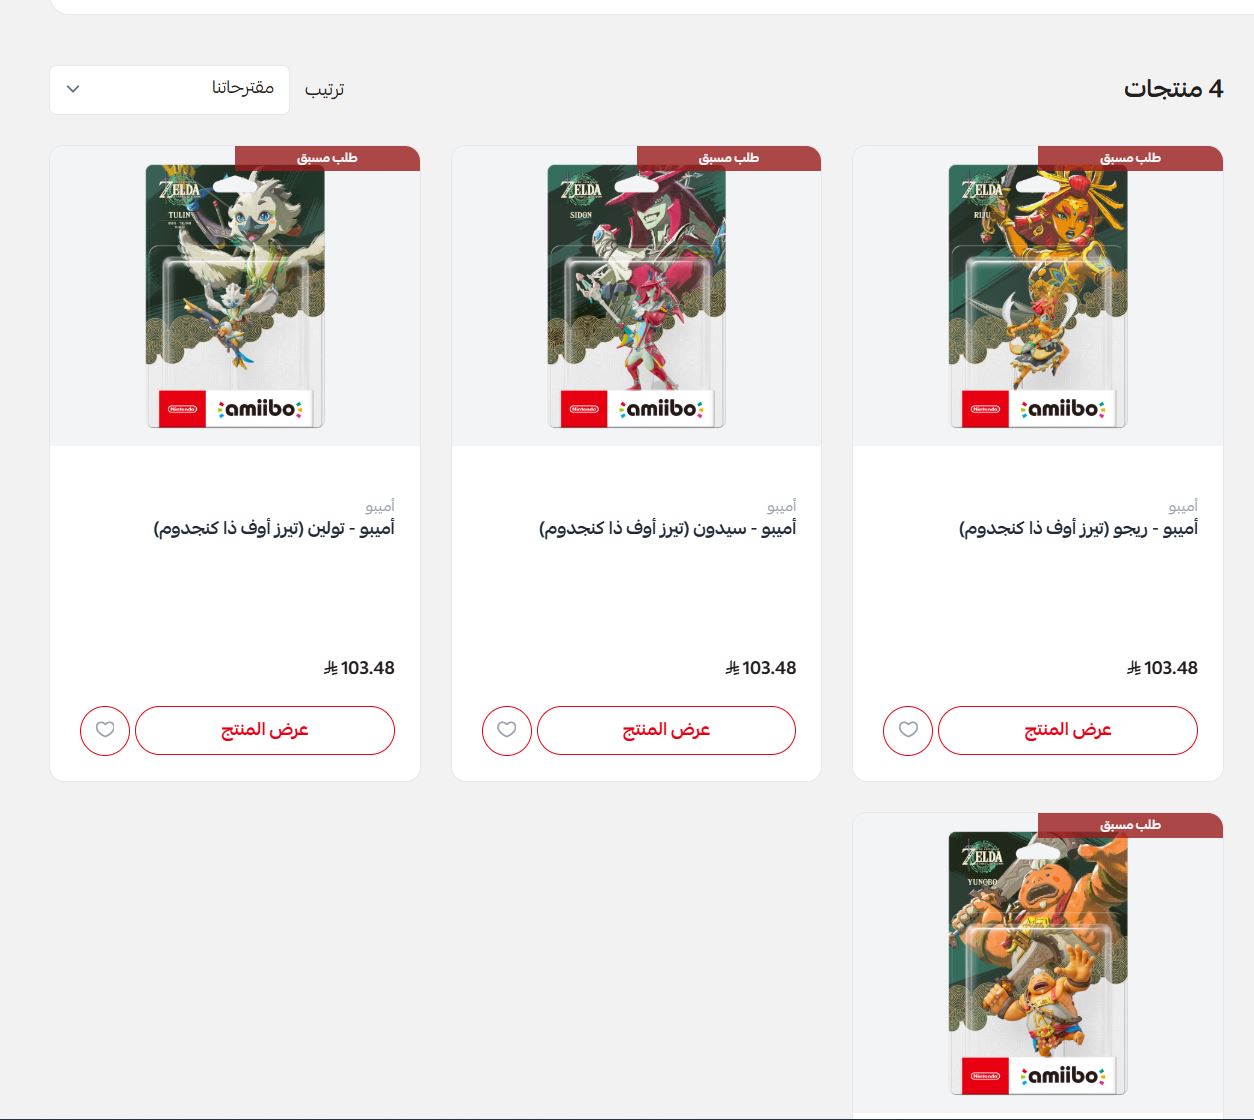Open the Tulin amiibo product image
1254x1120 pixels.
[235, 296]
